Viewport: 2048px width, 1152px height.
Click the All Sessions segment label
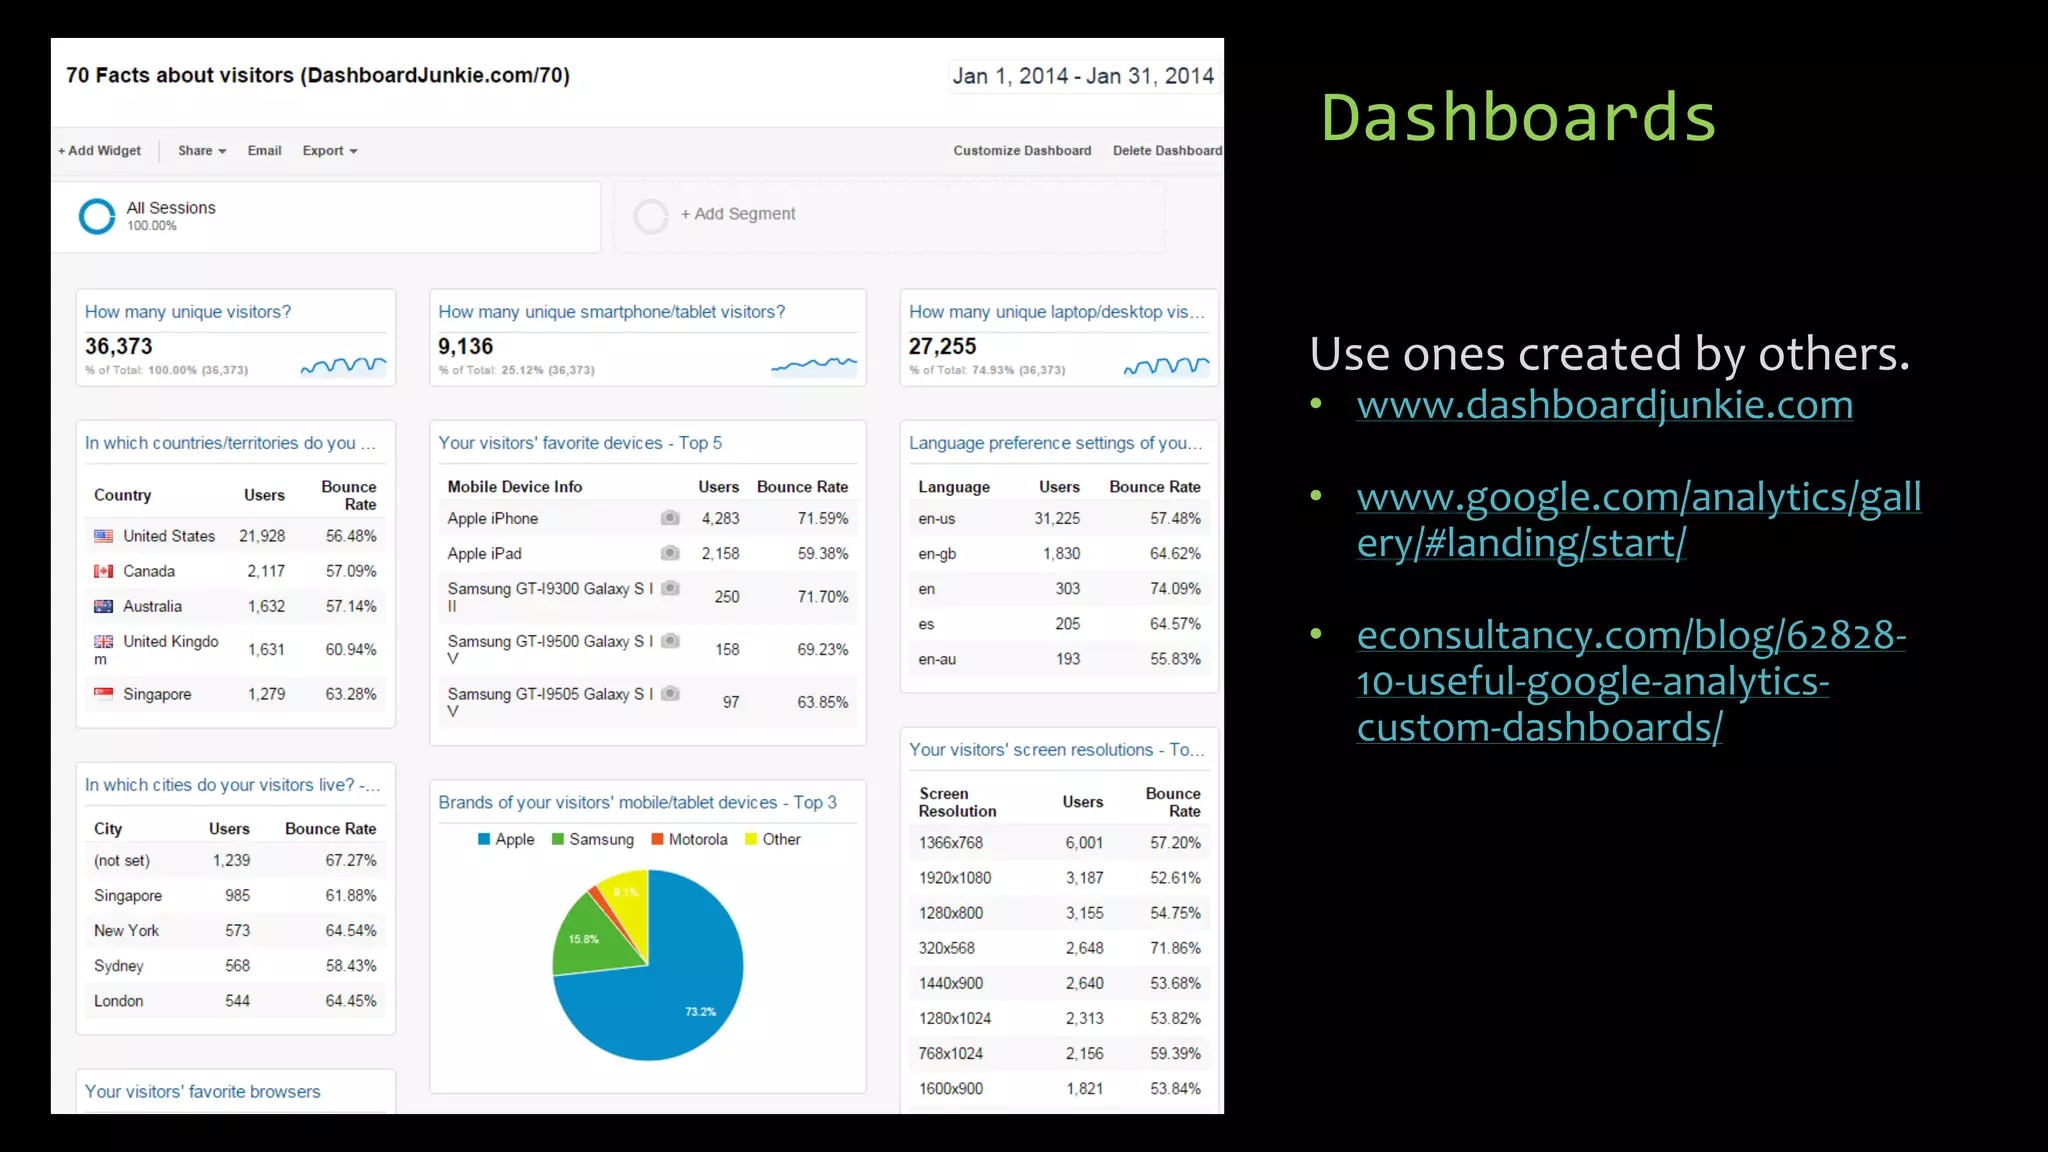(171, 208)
